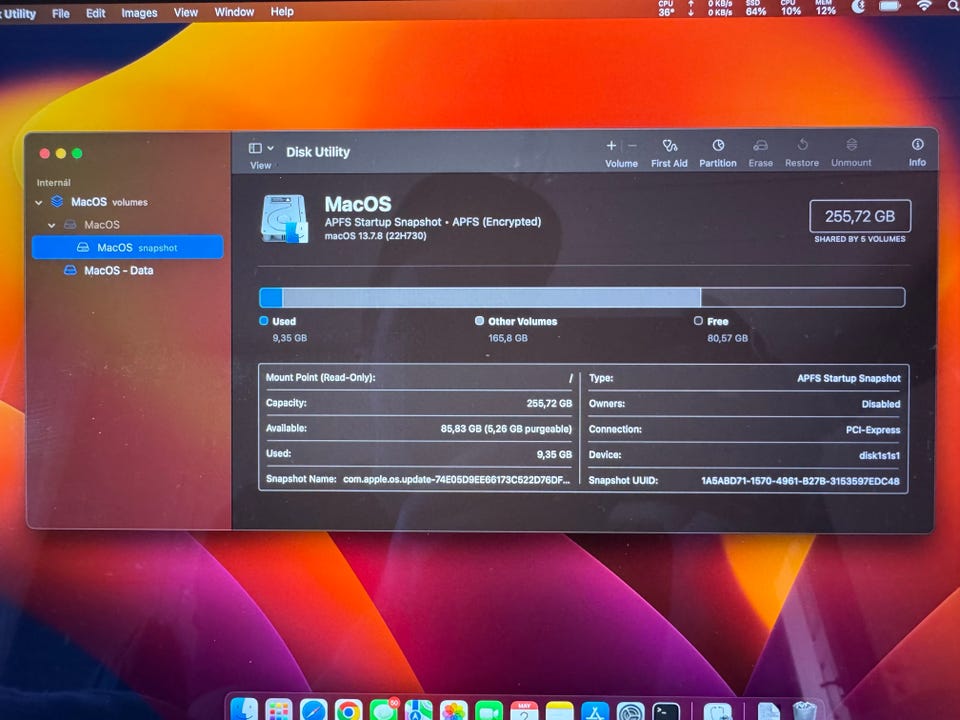
Task: Open FaceTime from the Dock
Action: [x=489, y=711]
